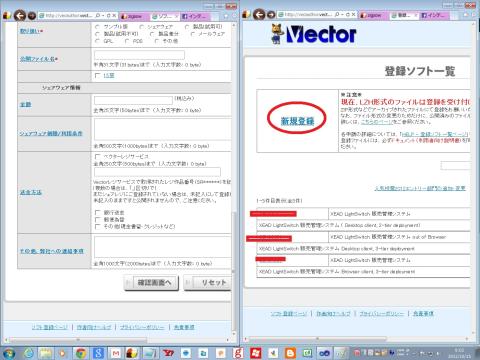This screenshot has height=360, width=480.
Task: Open Gmail icon on the taskbar
Action: coord(116,353)
